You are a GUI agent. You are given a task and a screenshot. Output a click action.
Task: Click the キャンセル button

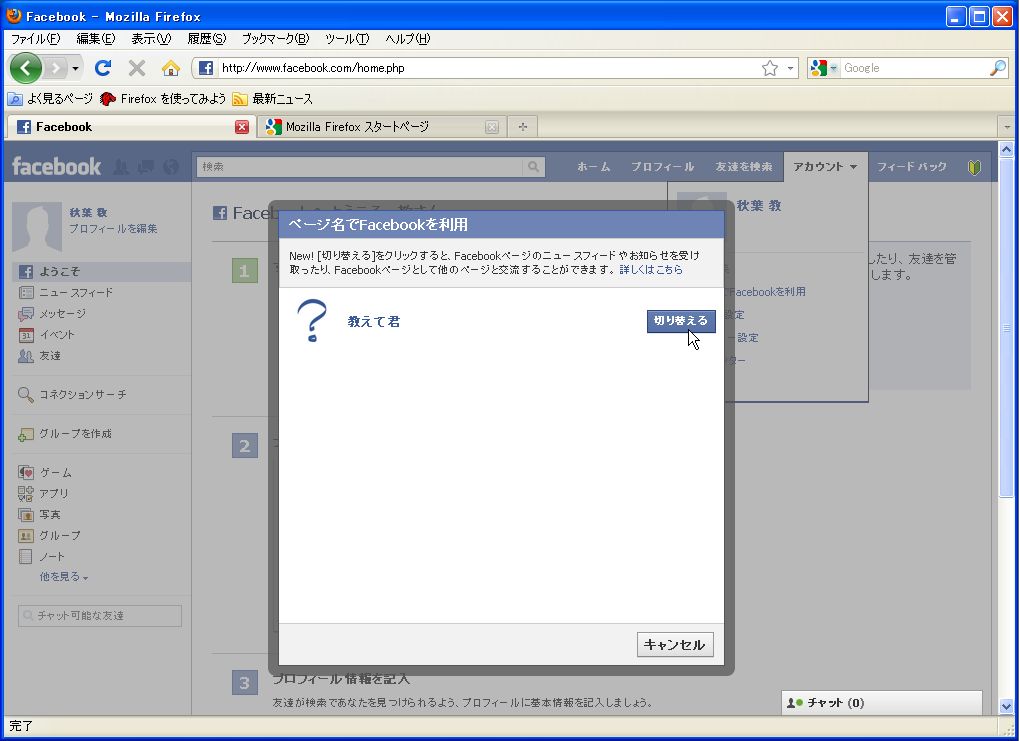point(675,644)
